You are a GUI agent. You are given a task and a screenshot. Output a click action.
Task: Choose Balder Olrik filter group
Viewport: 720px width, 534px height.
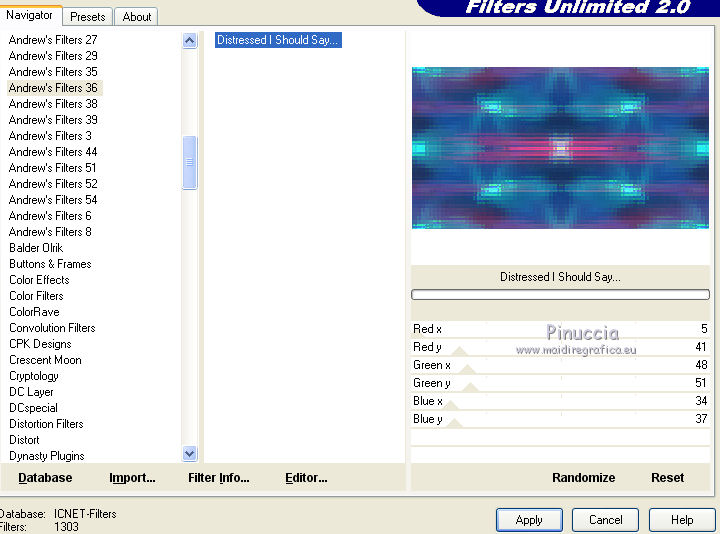point(36,248)
